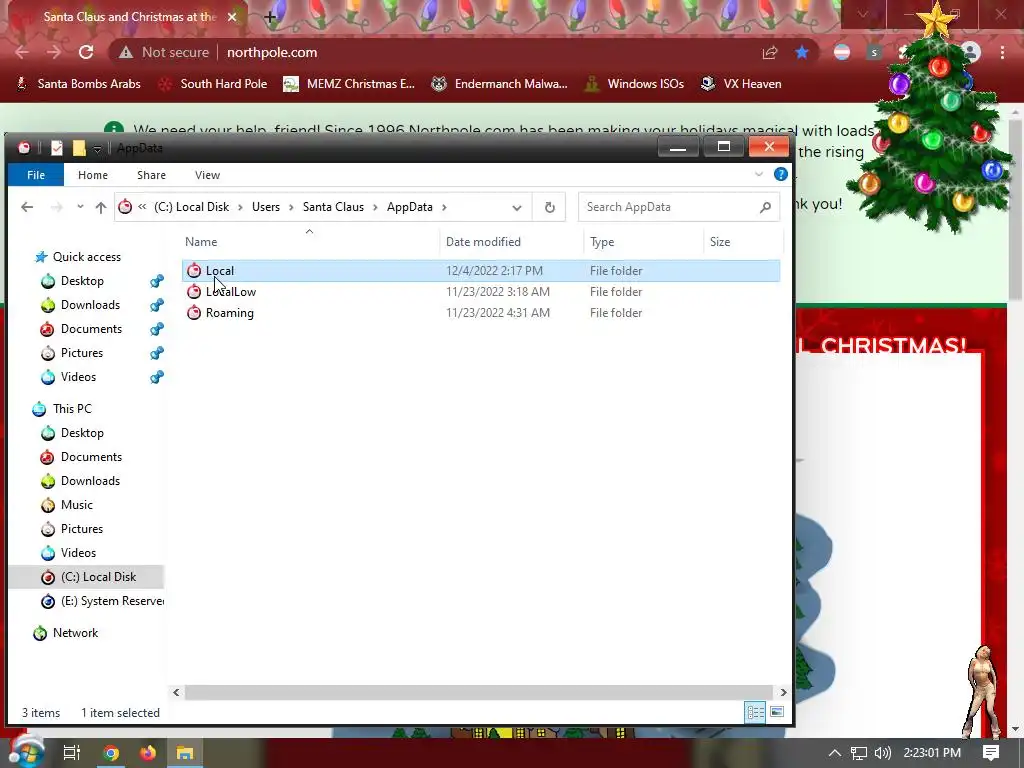
Task: Switch to details view layout icon
Action: [755, 712]
